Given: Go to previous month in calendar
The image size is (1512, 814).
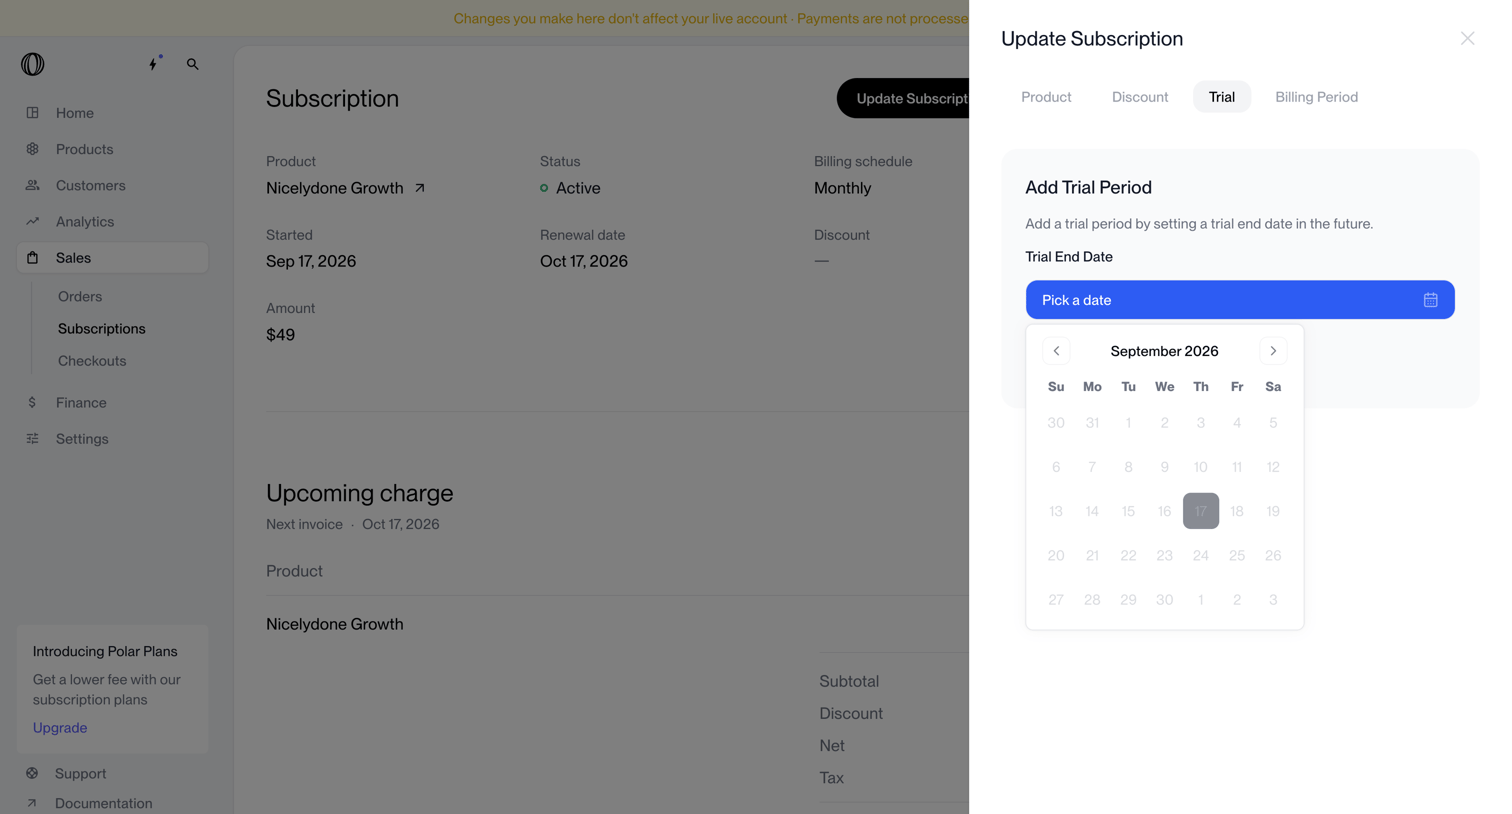Looking at the screenshot, I should (x=1056, y=351).
